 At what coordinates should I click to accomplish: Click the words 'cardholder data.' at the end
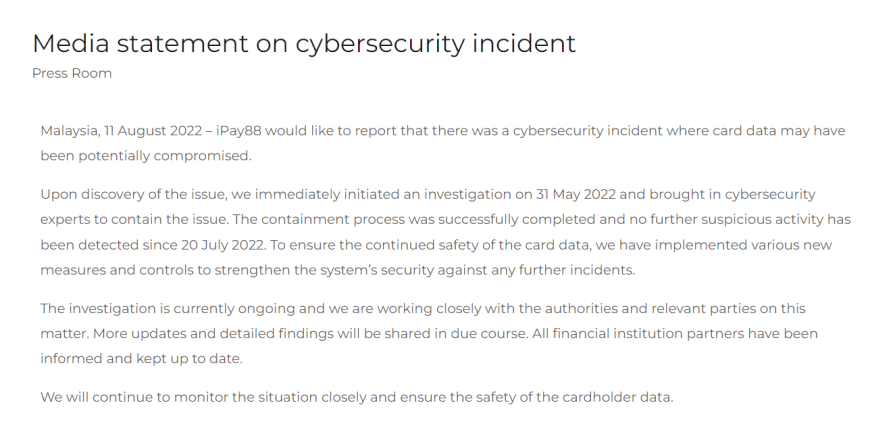click(618, 397)
